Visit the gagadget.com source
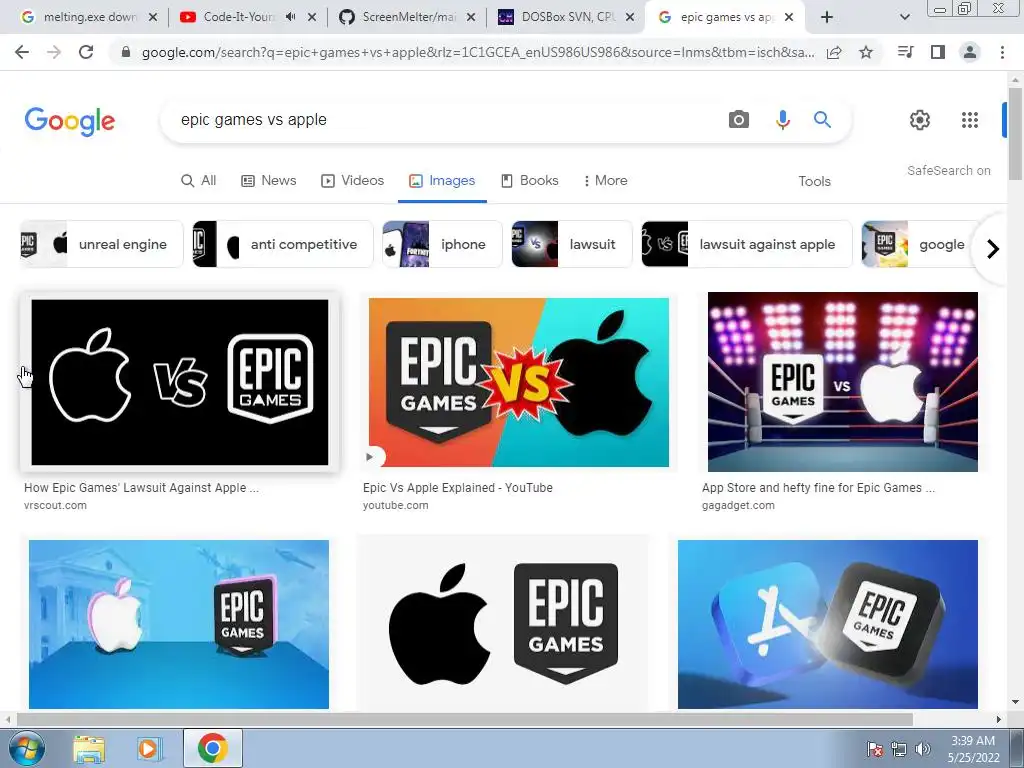Image resolution: width=1024 pixels, height=768 pixels. [x=738, y=505]
